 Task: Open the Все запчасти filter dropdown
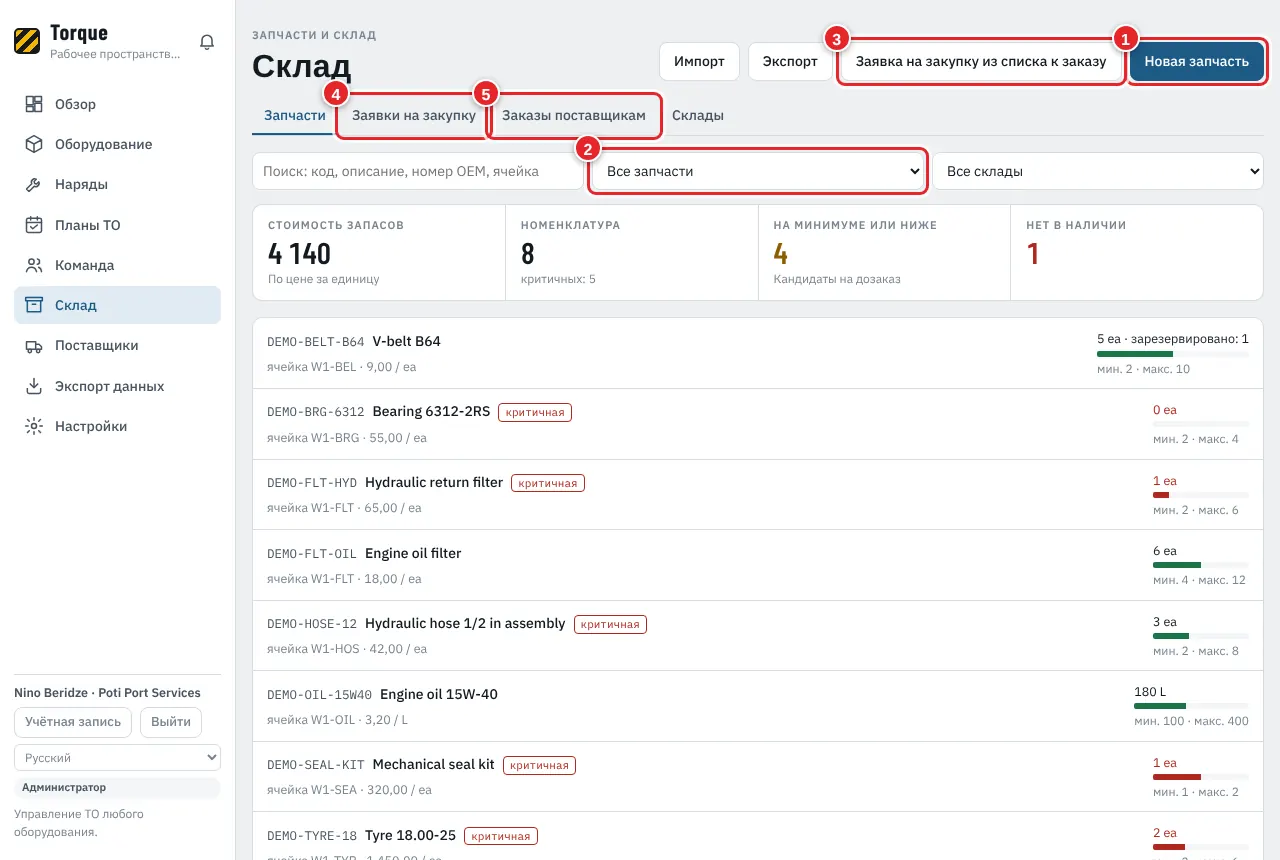pos(758,171)
